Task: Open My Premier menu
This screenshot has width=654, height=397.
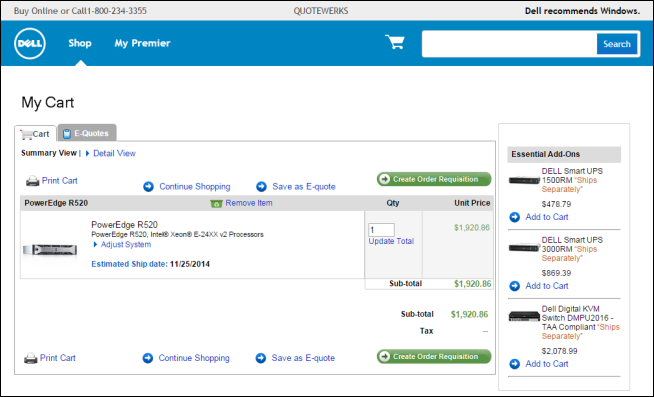Action: click(142, 43)
